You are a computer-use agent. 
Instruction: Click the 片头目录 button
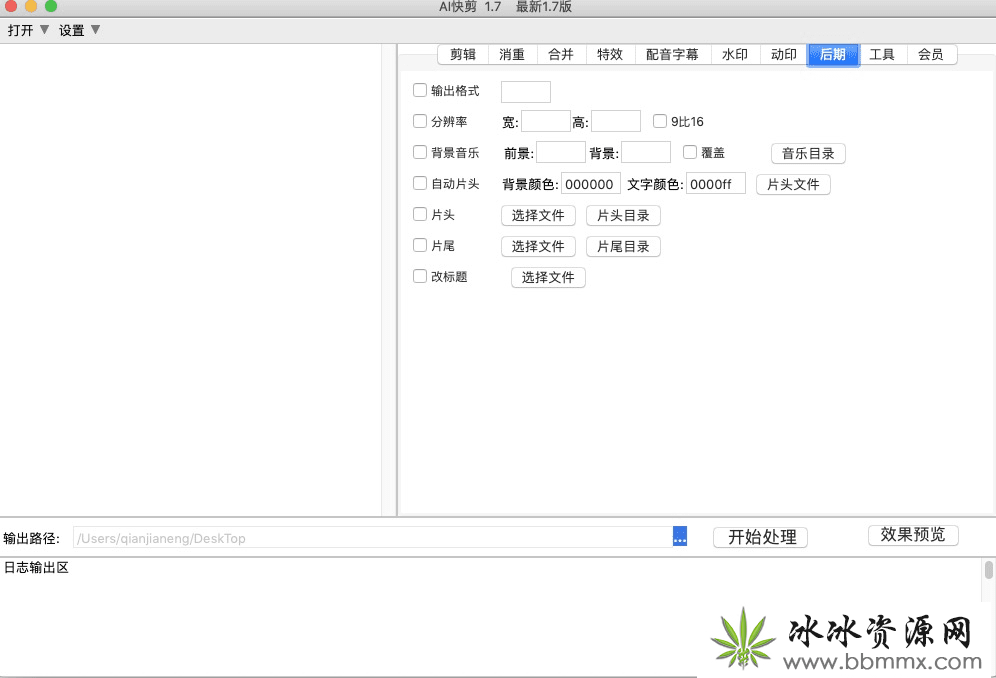pyautogui.click(x=623, y=215)
